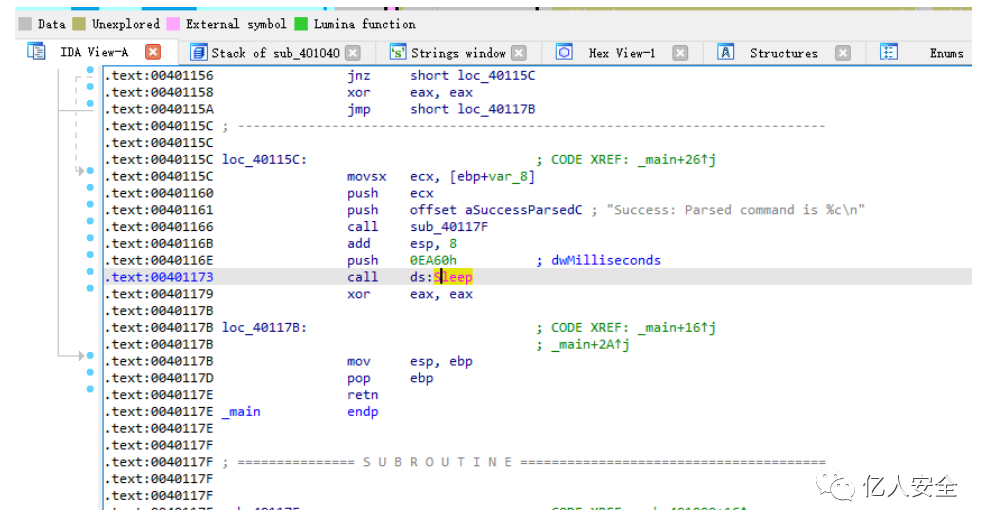Switch to Stack of sub_401040 tab
Image resolution: width=990 pixels, height=530 pixels.
click(275, 53)
